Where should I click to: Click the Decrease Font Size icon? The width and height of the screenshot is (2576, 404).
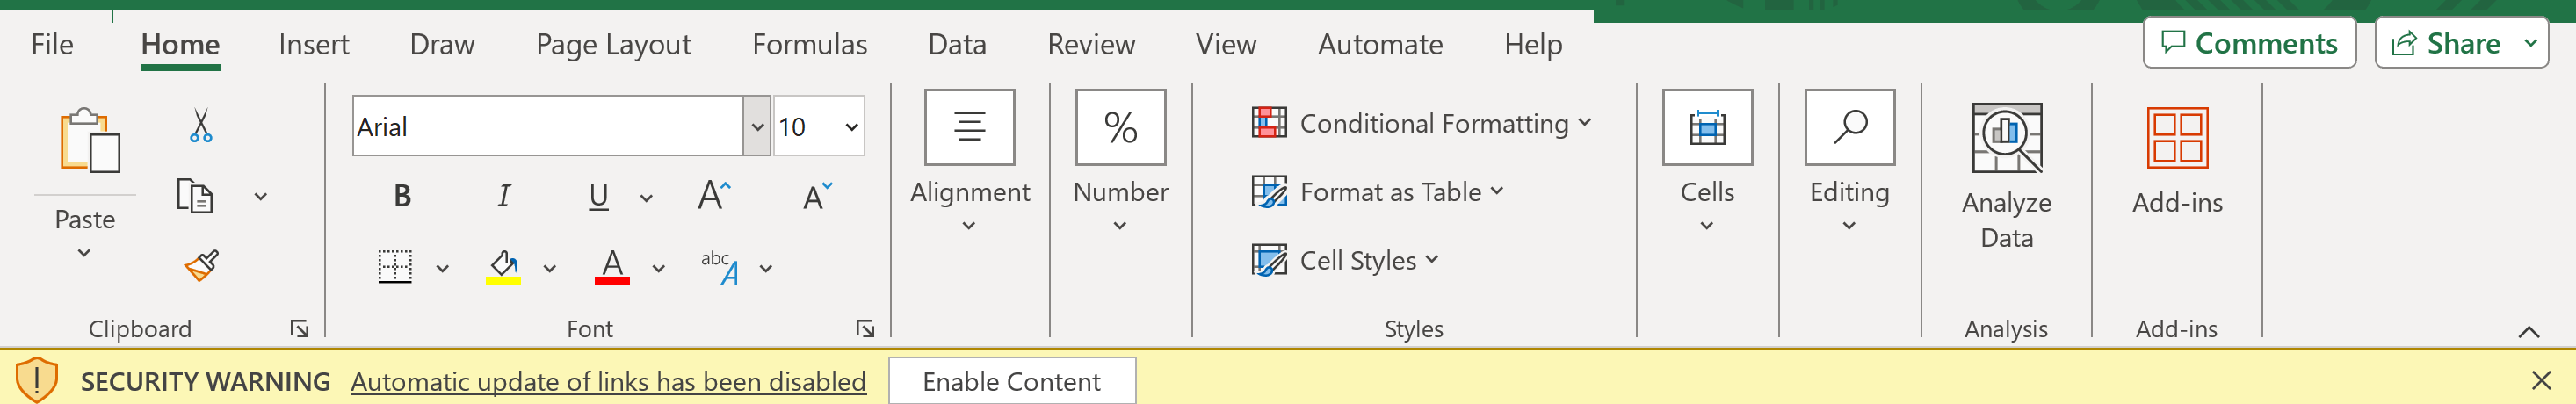[x=817, y=196]
